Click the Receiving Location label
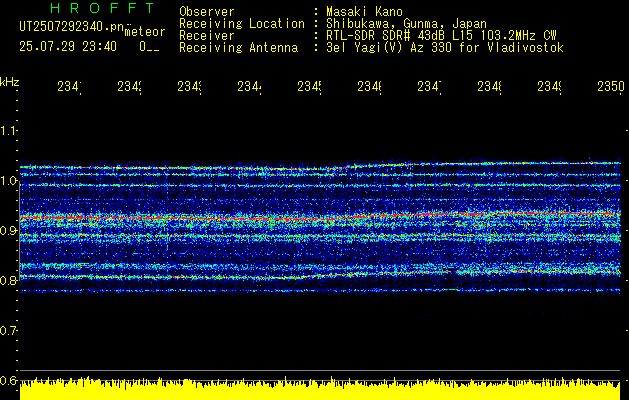 (242, 24)
